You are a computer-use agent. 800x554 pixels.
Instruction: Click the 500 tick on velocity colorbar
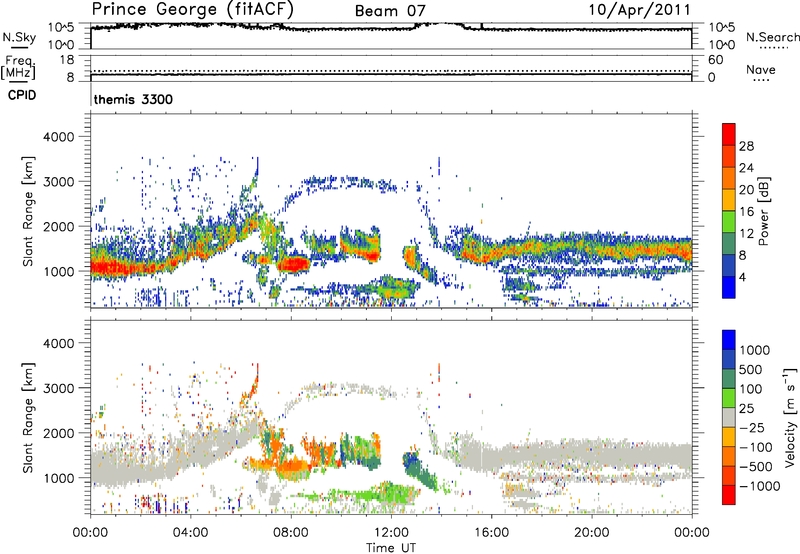[752, 370]
